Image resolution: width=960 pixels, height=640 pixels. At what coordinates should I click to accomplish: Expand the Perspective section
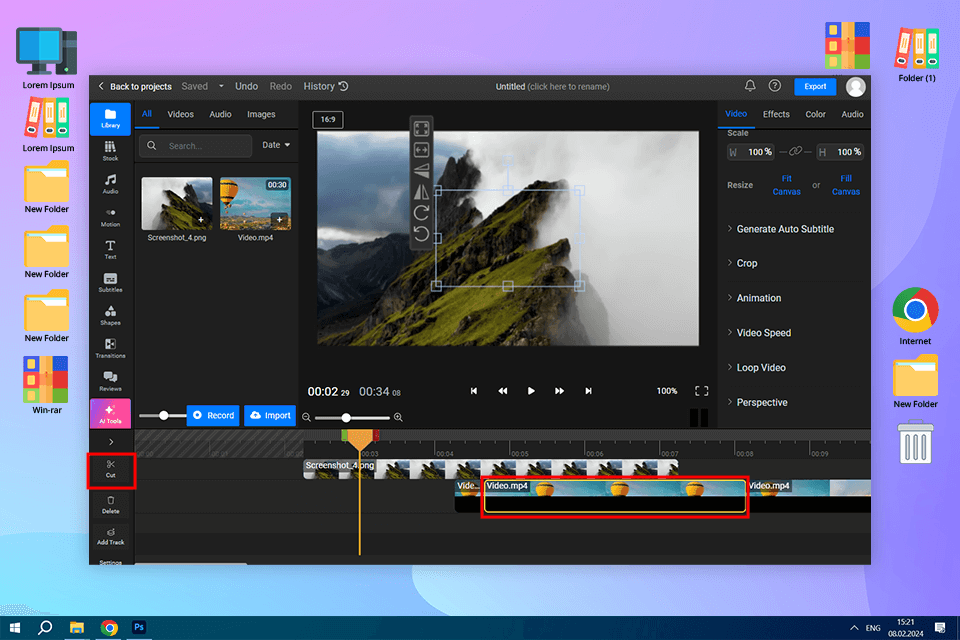(757, 402)
